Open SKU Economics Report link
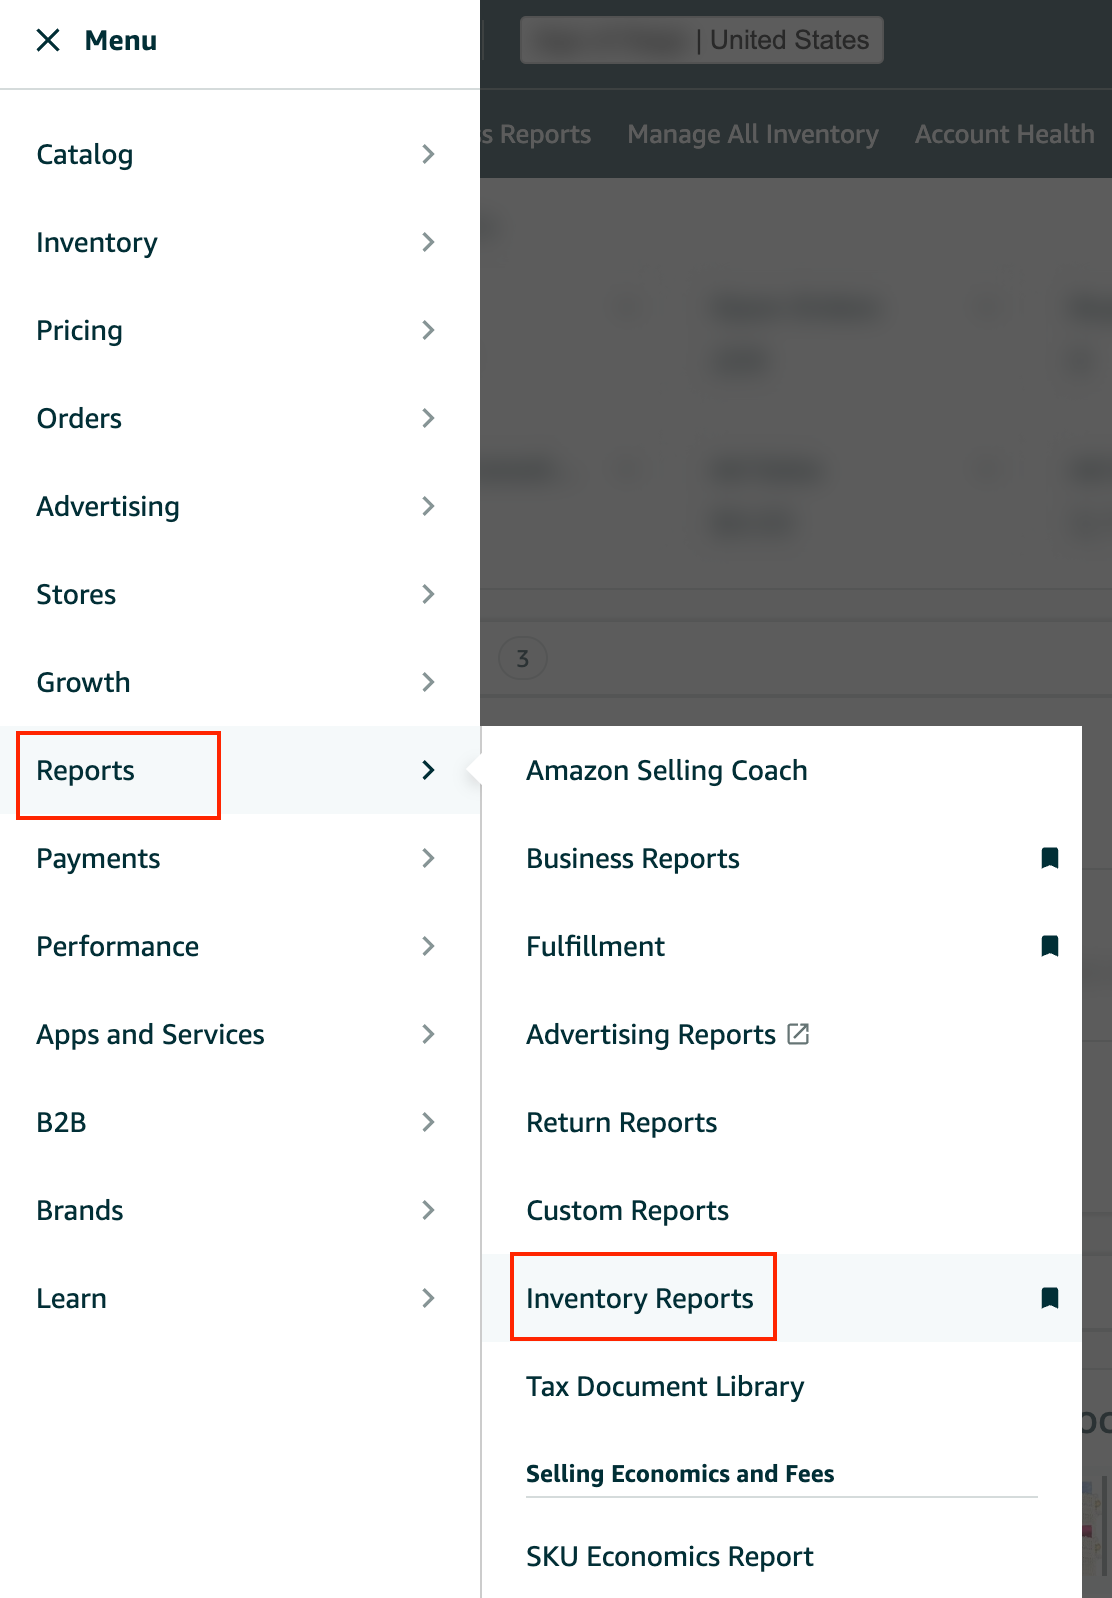The height and width of the screenshot is (1598, 1112). [670, 1557]
